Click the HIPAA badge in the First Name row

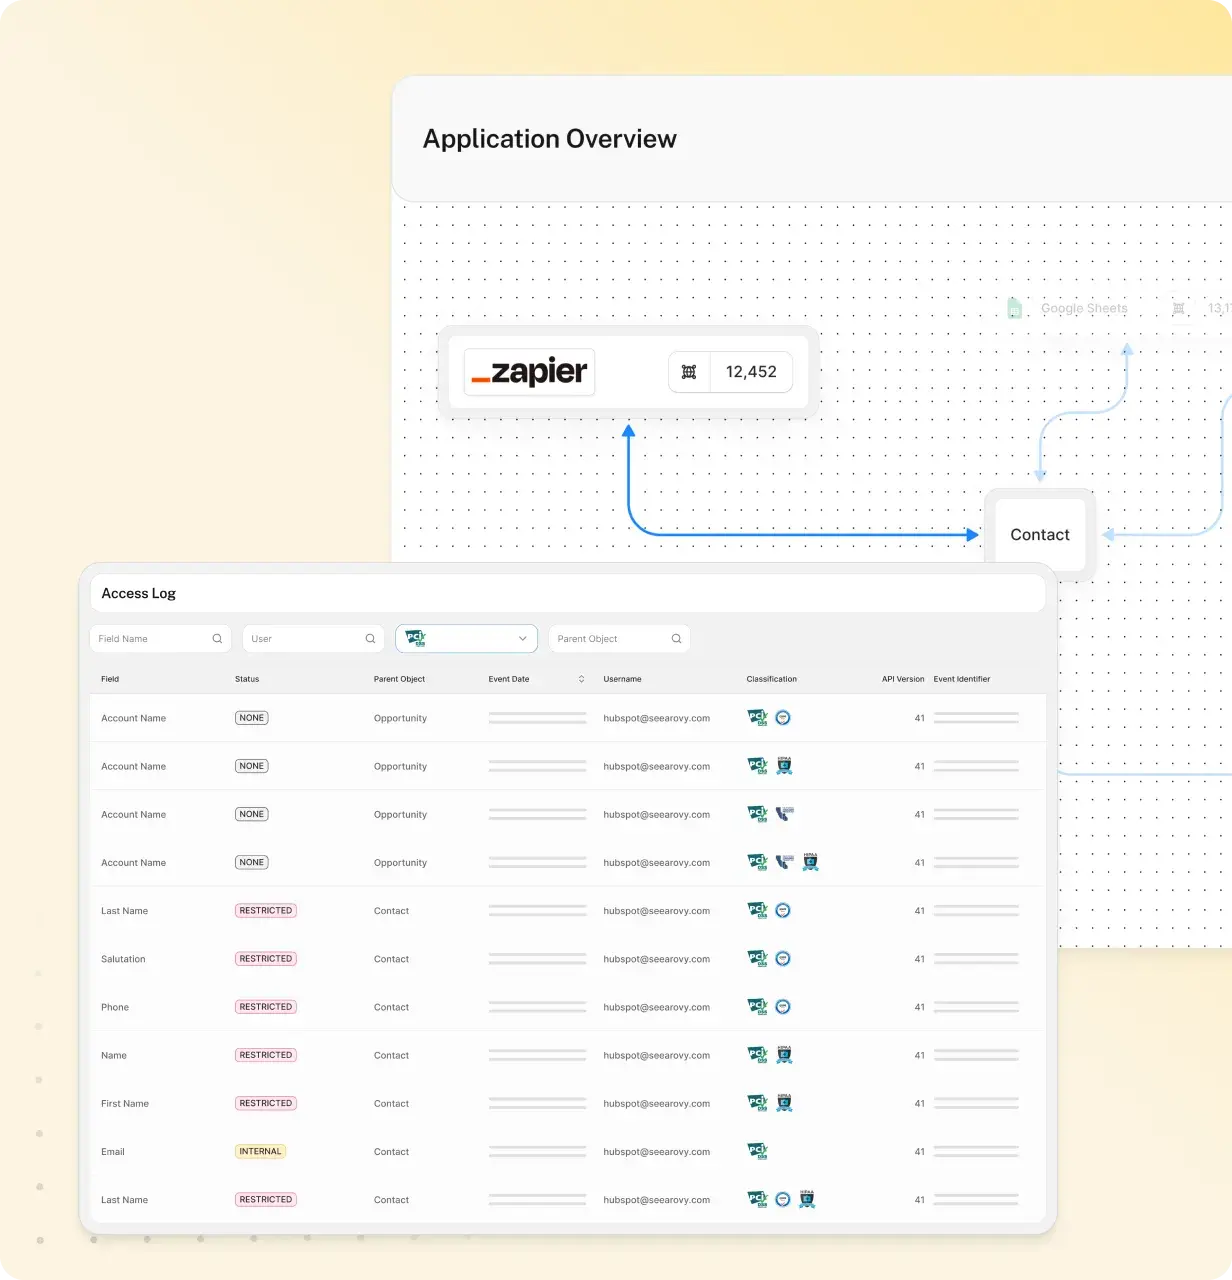coord(784,1103)
